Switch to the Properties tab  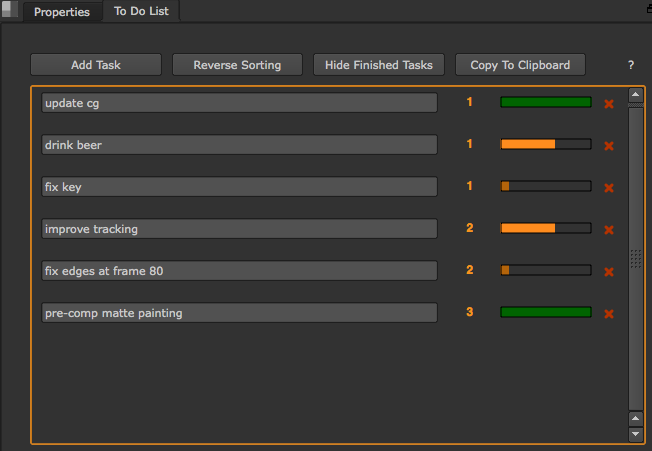(x=61, y=13)
